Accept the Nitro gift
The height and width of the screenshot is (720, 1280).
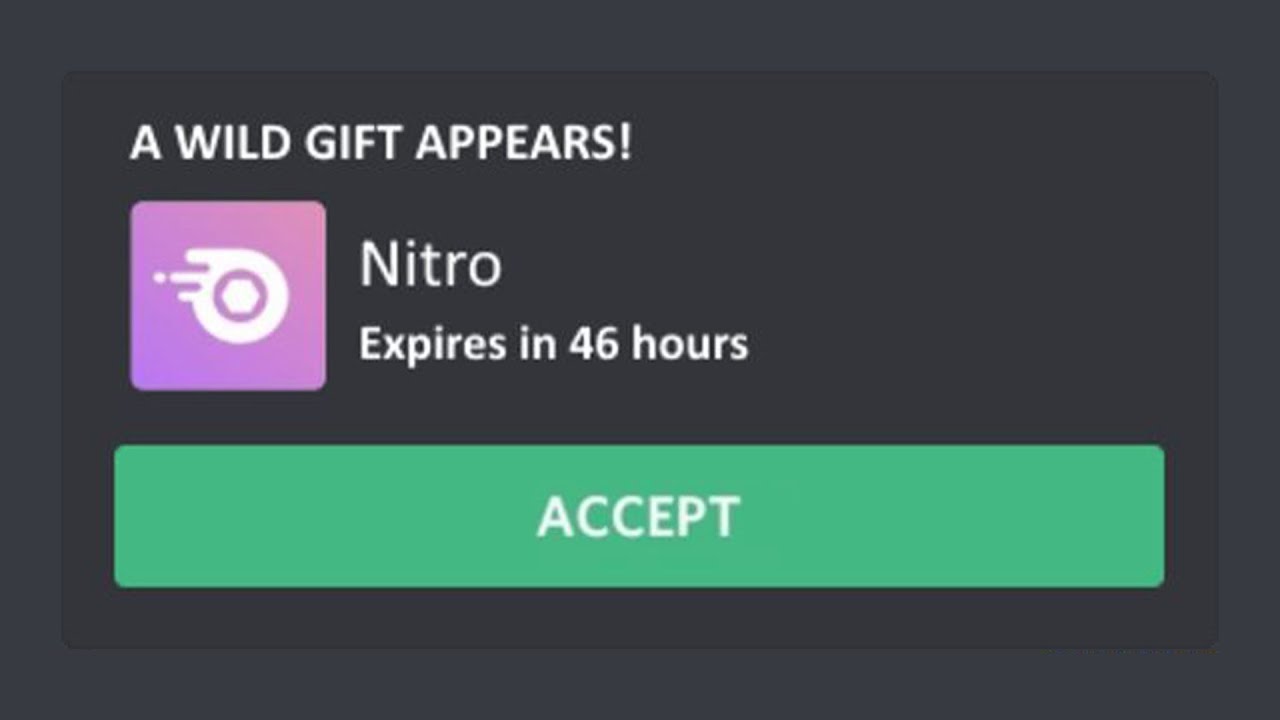[639, 516]
